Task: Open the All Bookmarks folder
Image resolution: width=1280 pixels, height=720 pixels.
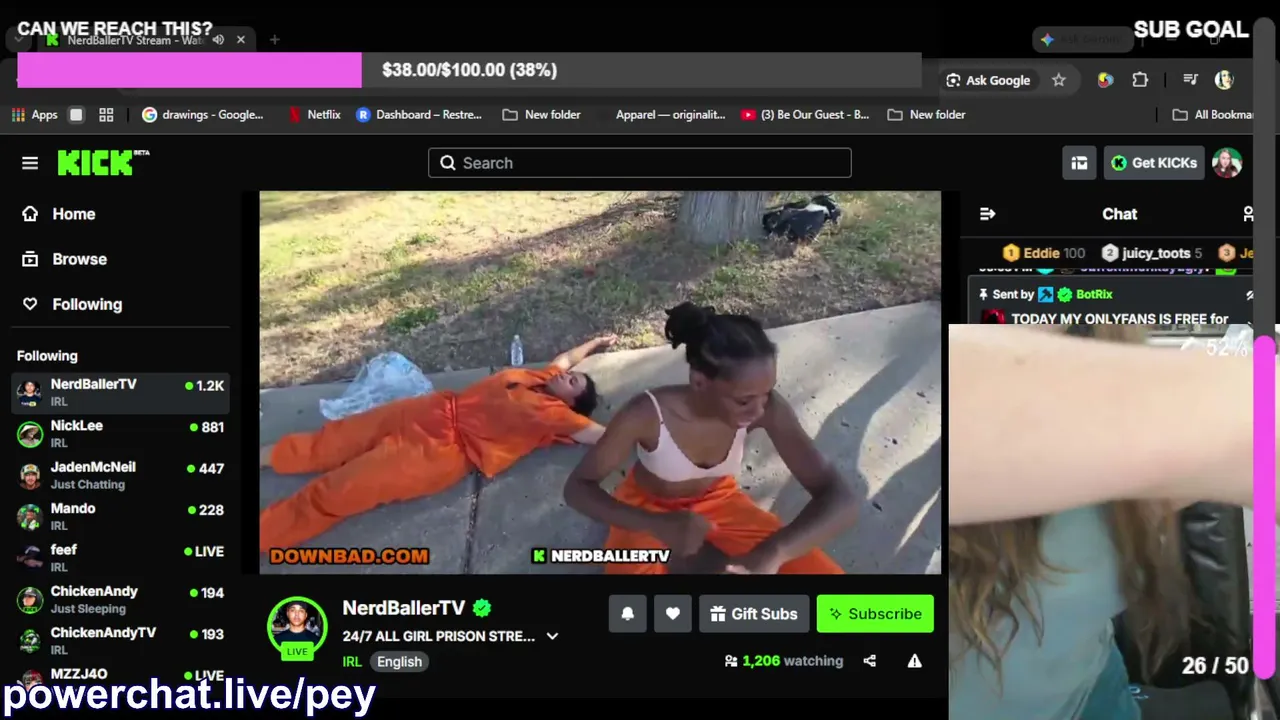Action: [1214, 115]
